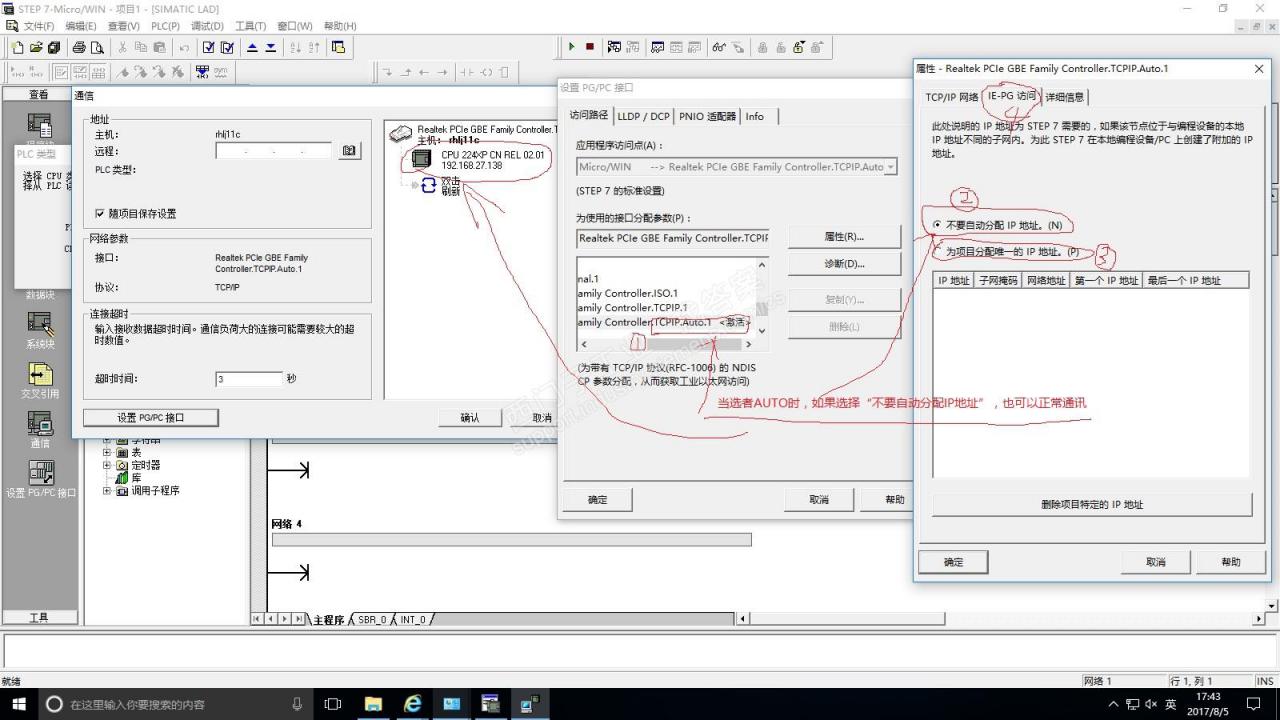The width and height of the screenshot is (1280, 720).
Task: Click the Print toolbar icon
Action: (79, 47)
